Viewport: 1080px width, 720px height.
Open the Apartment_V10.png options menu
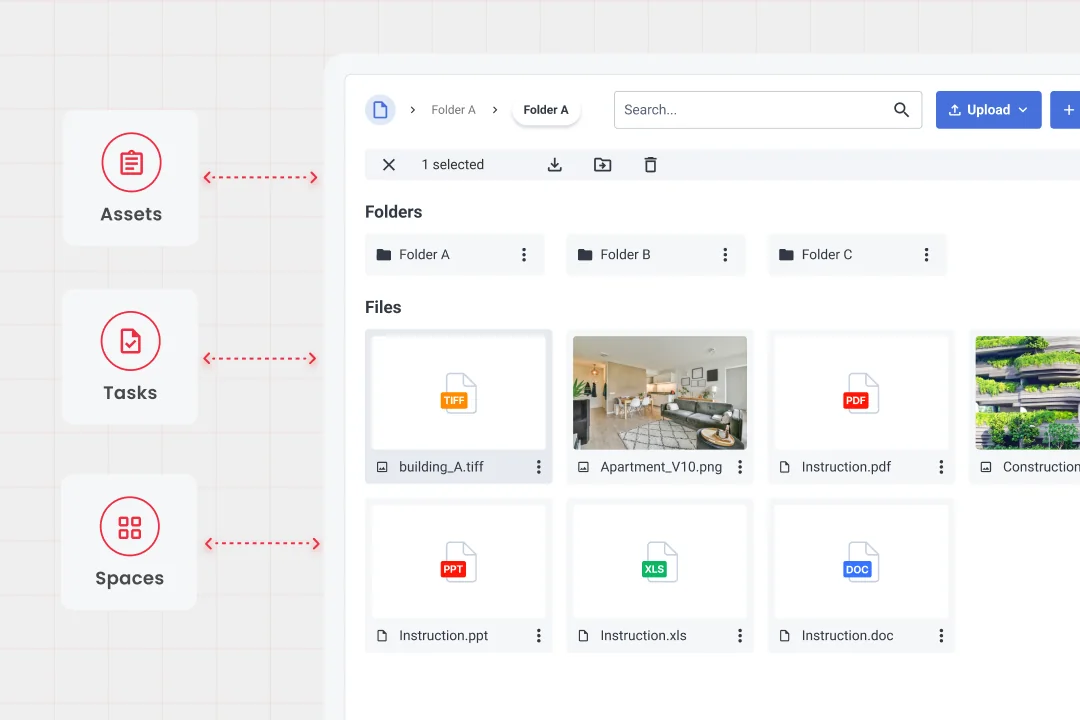click(x=740, y=467)
